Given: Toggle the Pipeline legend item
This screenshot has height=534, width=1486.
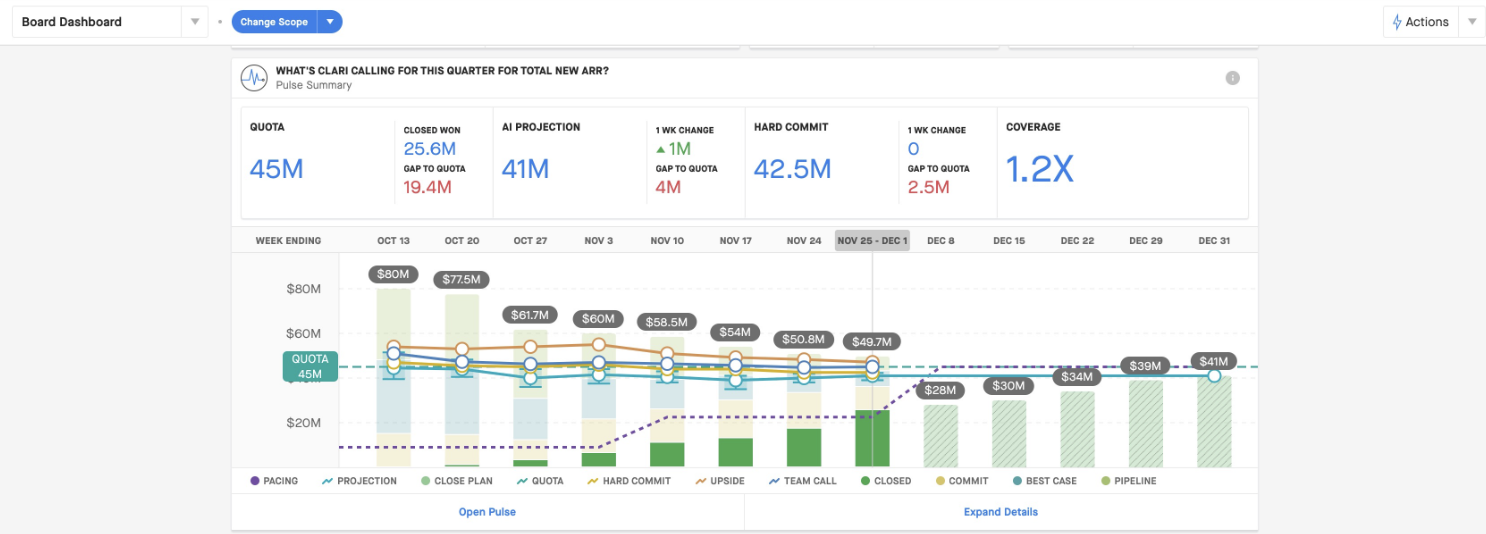Looking at the screenshot, I should pyautogui.click(x=1128, y=481).
